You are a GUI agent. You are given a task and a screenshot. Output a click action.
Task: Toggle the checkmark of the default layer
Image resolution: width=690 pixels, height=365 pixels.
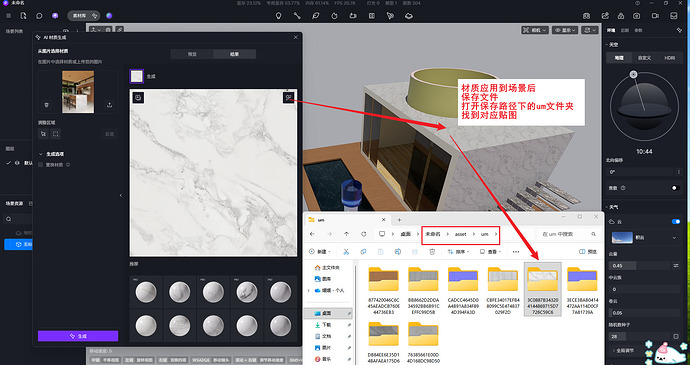click(9, 163)
